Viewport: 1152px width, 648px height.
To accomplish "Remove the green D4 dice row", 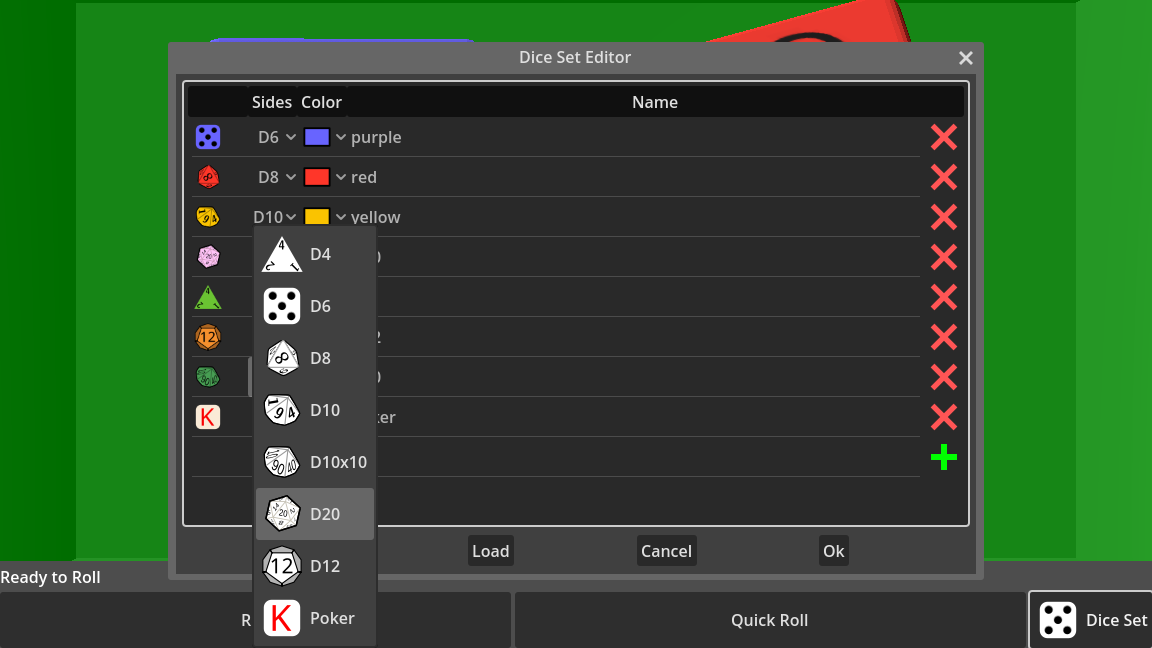I will [943, 297].
